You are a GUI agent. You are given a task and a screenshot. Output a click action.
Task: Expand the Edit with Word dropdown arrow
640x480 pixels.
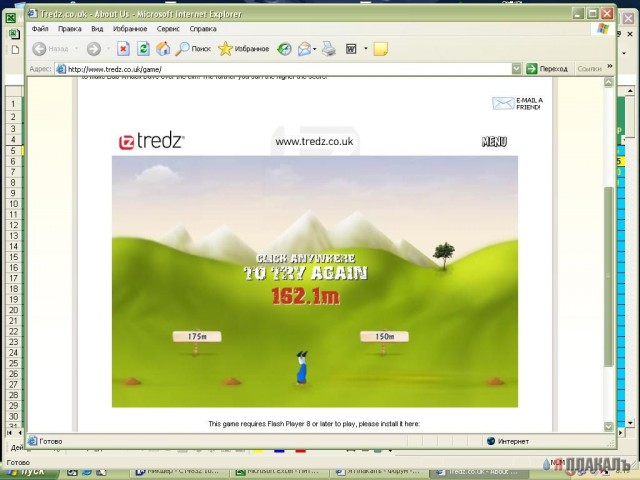click(366, 49)
